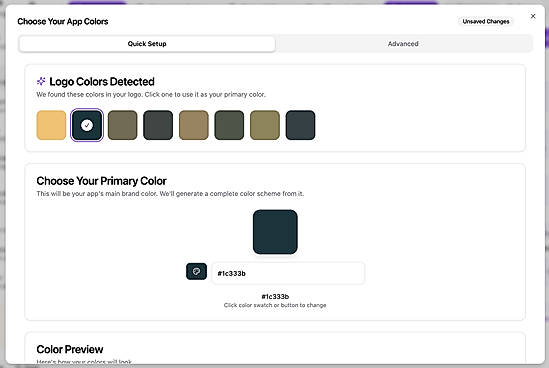Select the checked dark navy logo swatch
Viewport: 549px width, 368px height.
point(87,125)
